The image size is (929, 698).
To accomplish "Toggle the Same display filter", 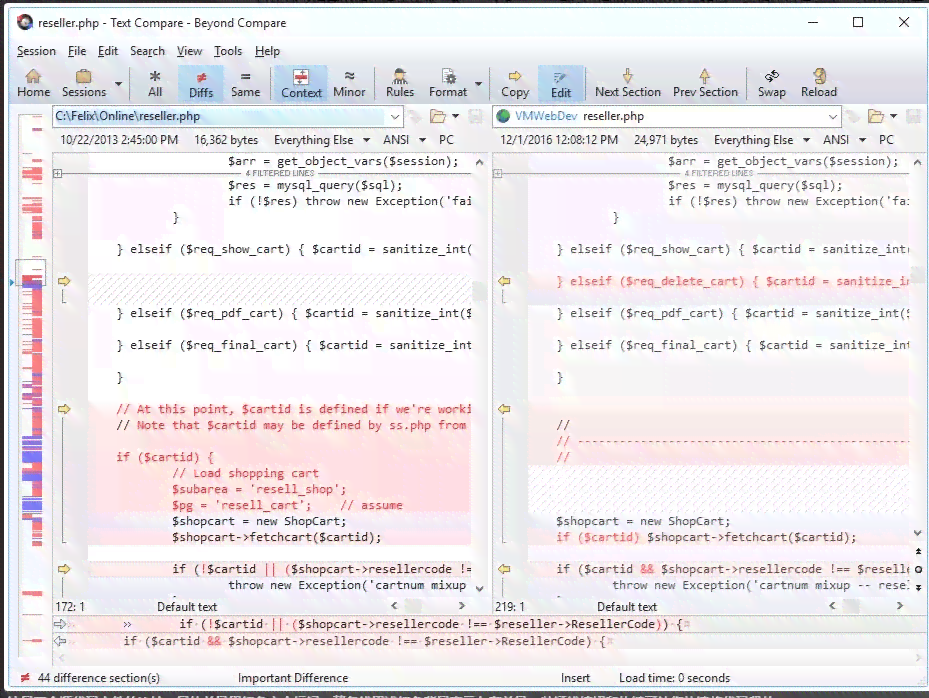I will 245,83.
